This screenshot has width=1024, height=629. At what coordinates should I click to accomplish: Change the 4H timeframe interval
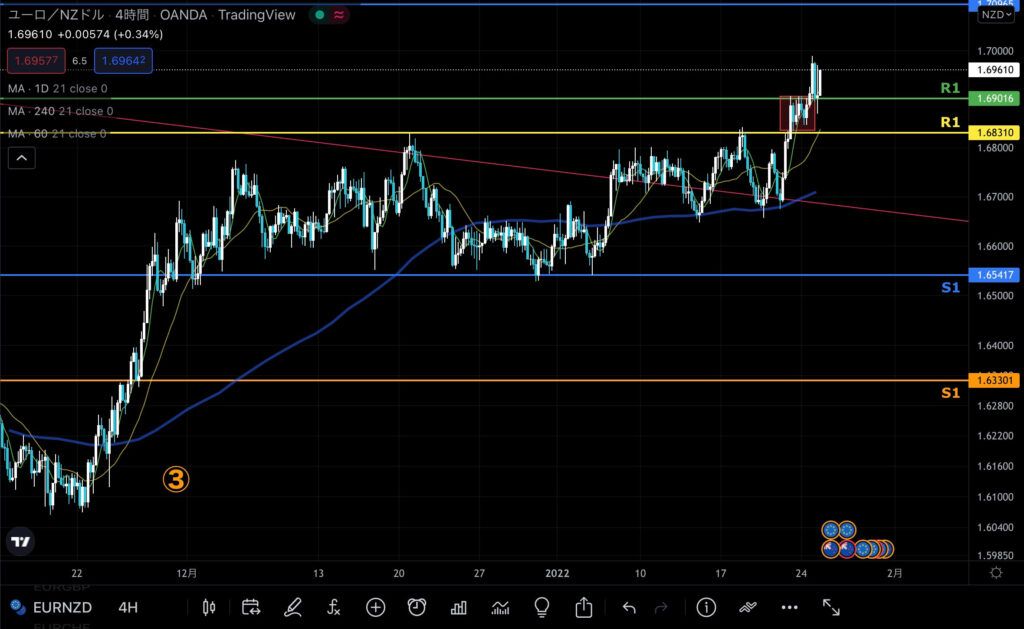[128, 607]
